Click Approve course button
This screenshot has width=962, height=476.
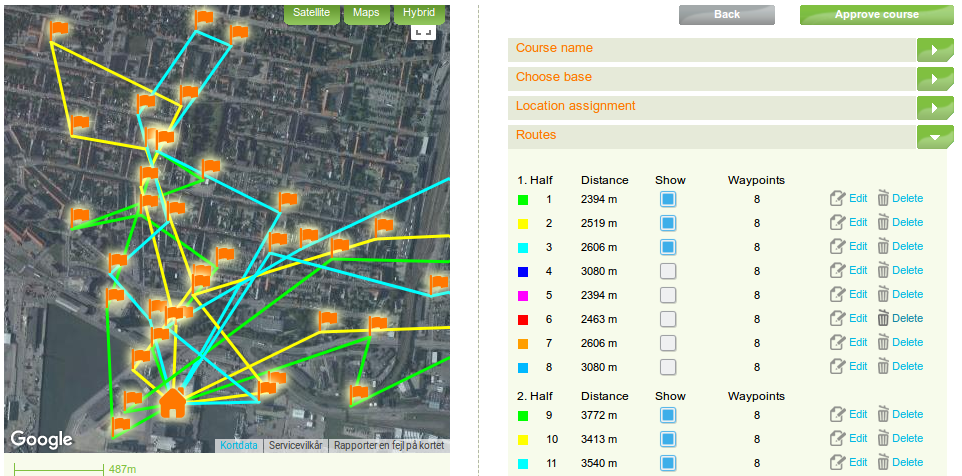click(x=877, y=15)
